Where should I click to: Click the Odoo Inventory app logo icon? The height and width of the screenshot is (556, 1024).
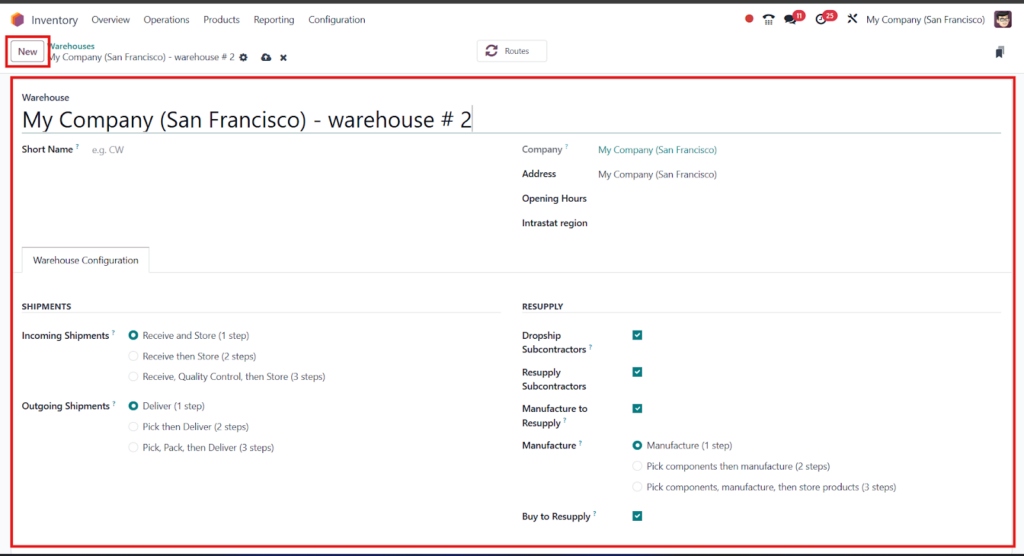tap(18, 20)
